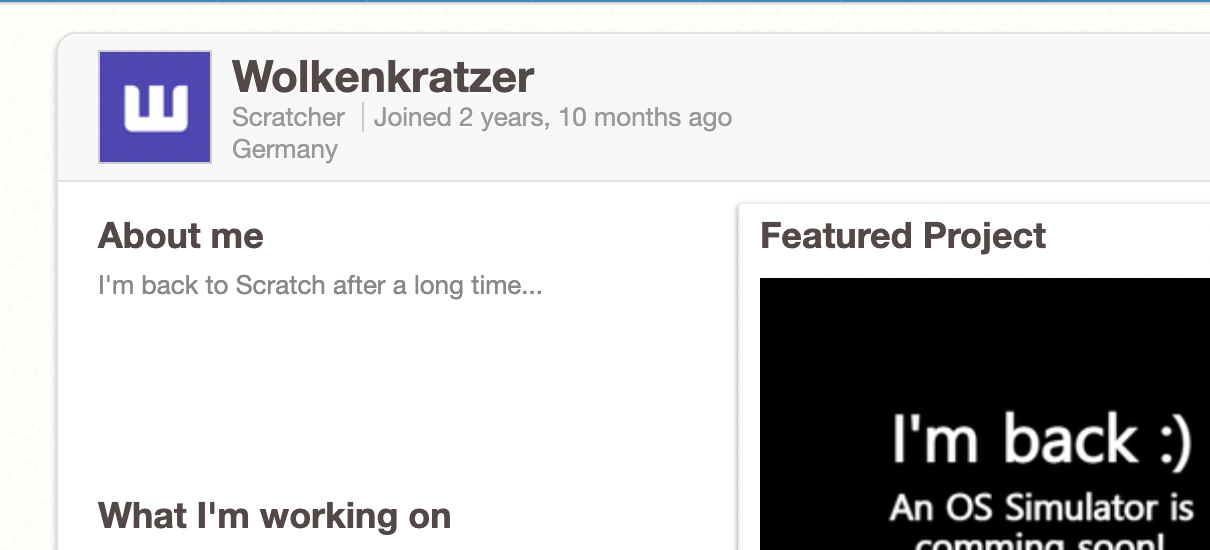The width and height of the screenshot is (1210, 550).
Task: Click the Scratcher status label
Action: coord(288,117)
